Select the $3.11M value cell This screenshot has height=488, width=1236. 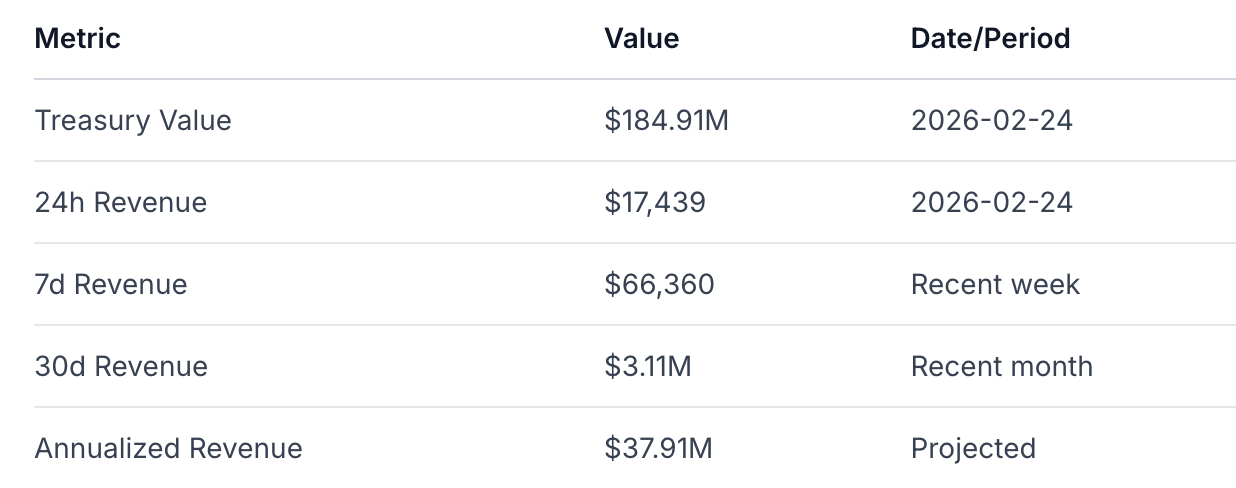coord(648,367)
